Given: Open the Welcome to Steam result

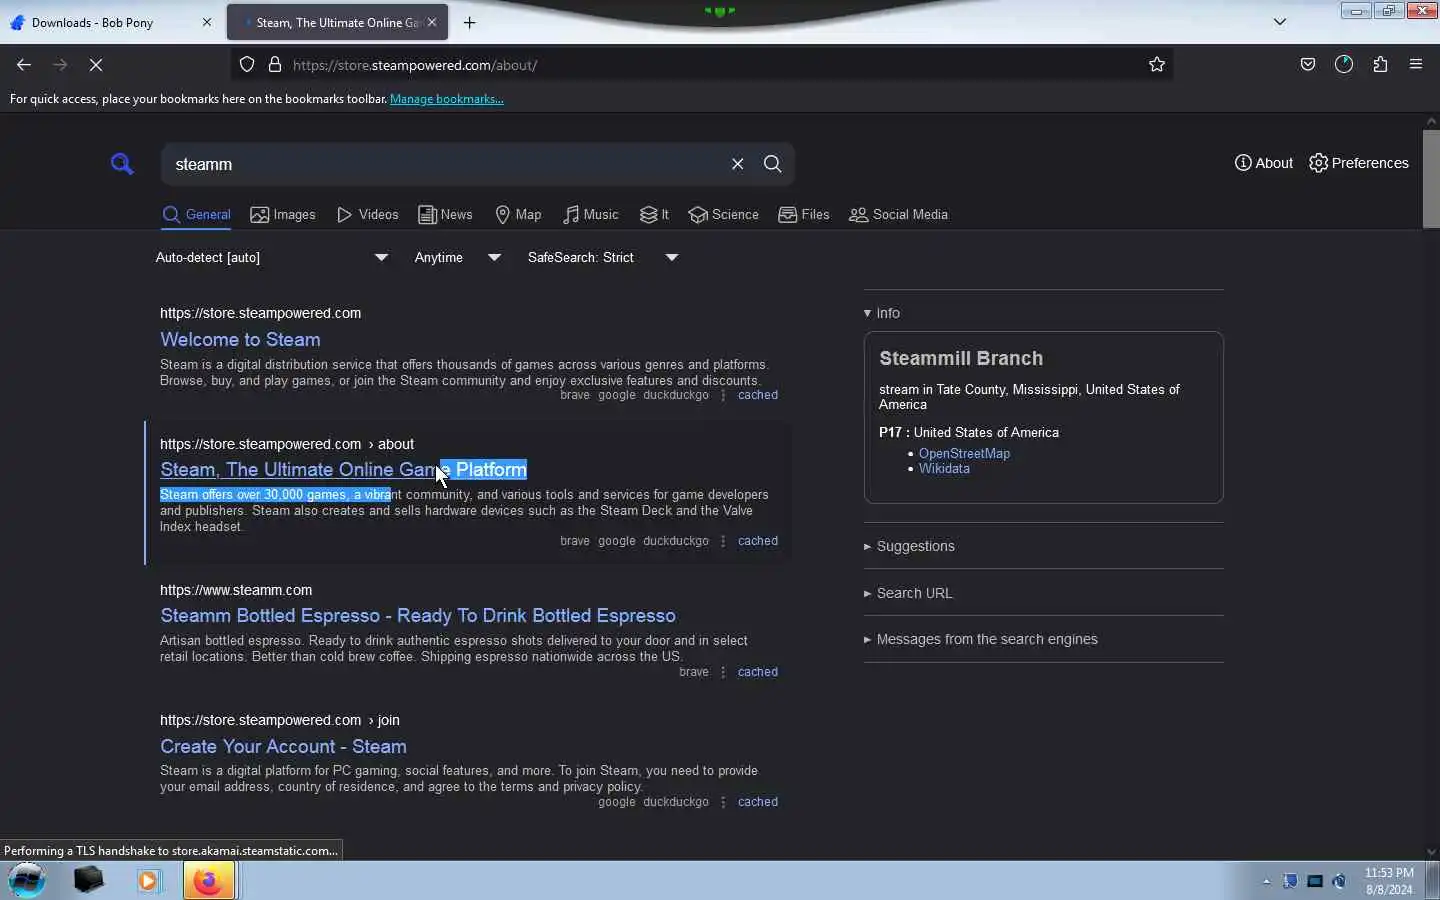Looking at the screenshot, I should click(240, 340).
